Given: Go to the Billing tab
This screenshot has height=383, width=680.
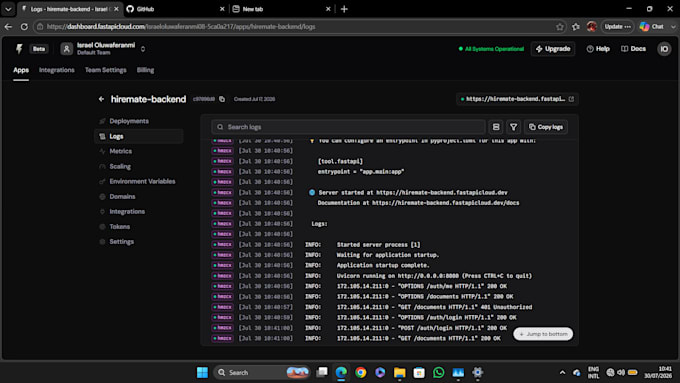Looking at the screenshot, I should pos(145,70).
